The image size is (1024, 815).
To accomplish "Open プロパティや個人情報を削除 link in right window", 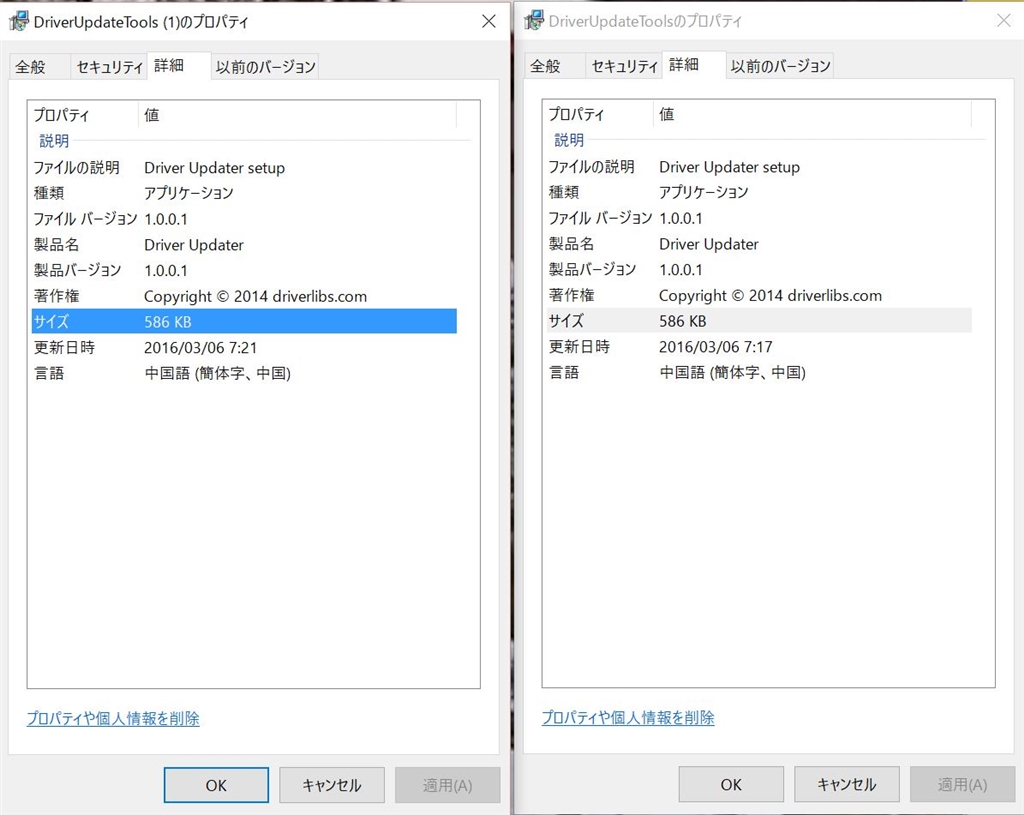I will pos(628,718).
